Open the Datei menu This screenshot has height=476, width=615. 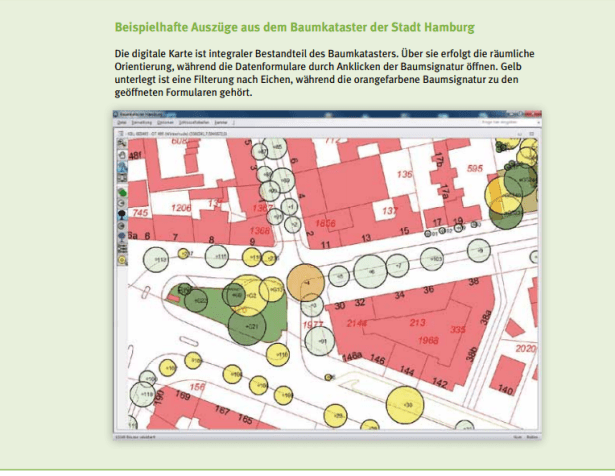122,121
